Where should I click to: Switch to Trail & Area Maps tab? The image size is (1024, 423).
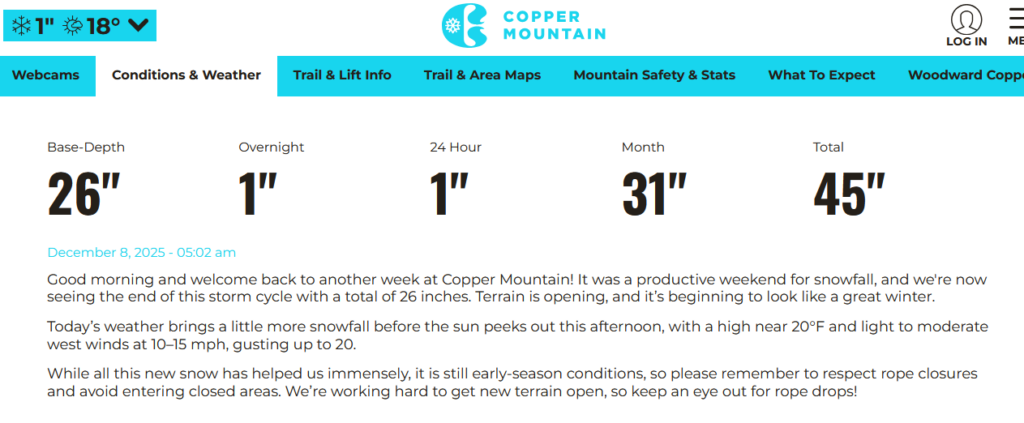[x=482, y=75]
